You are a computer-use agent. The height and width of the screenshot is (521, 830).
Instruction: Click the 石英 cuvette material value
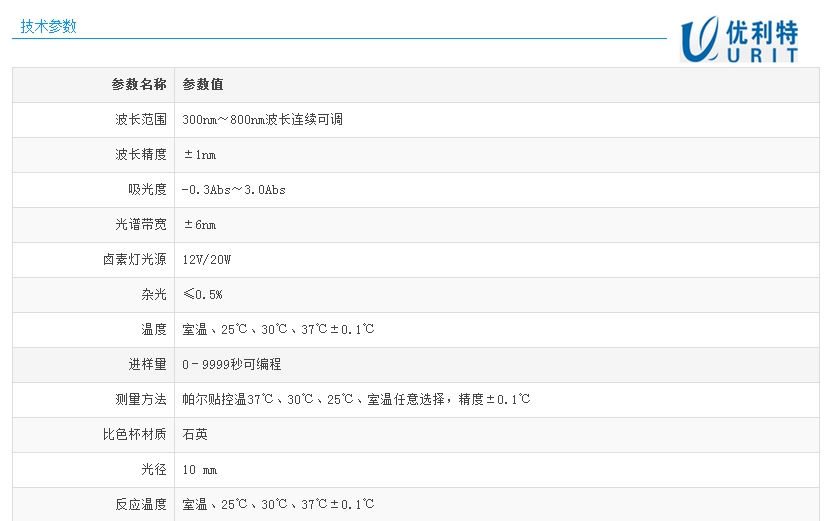[x=195, y=435]
